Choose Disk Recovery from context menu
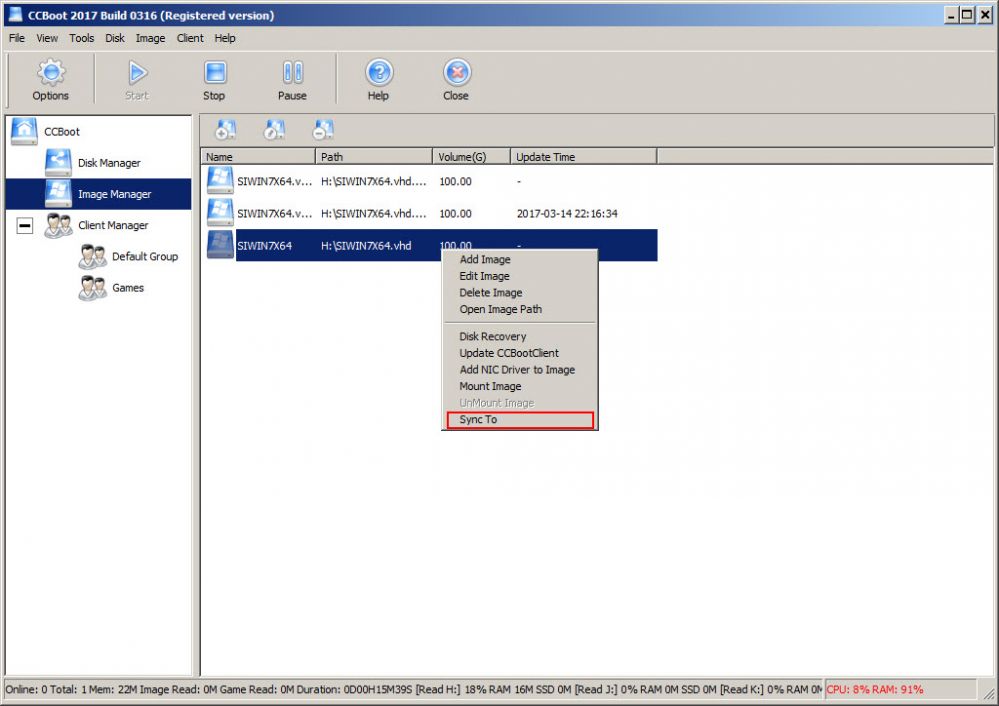Screen dimensions: 999x706 [x=520, y=336]
